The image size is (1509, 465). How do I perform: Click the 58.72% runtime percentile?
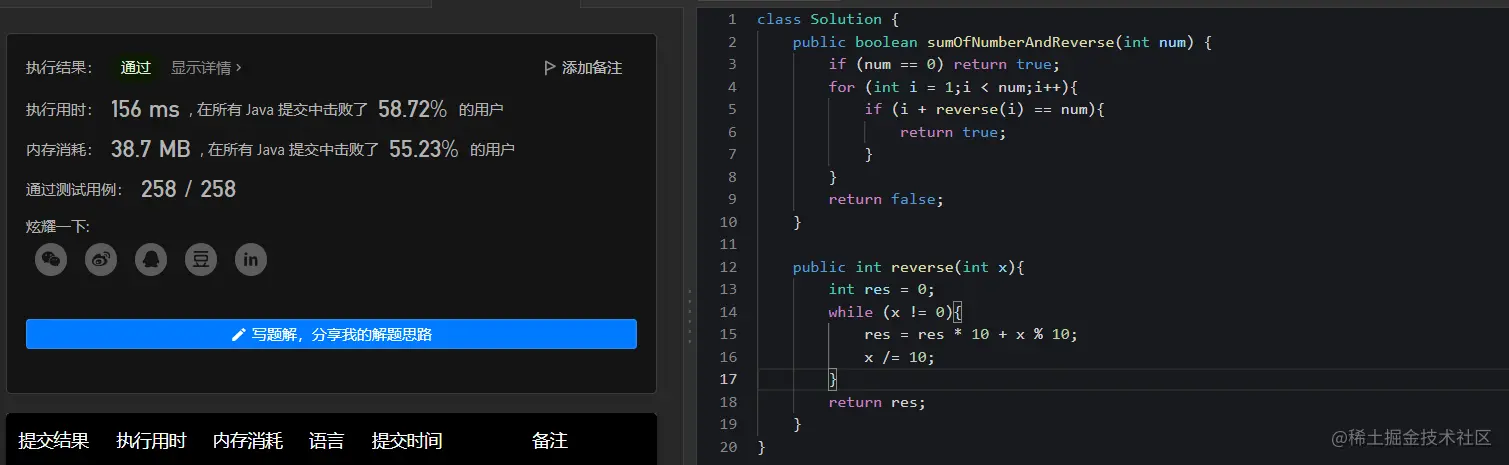coord(412,109)
